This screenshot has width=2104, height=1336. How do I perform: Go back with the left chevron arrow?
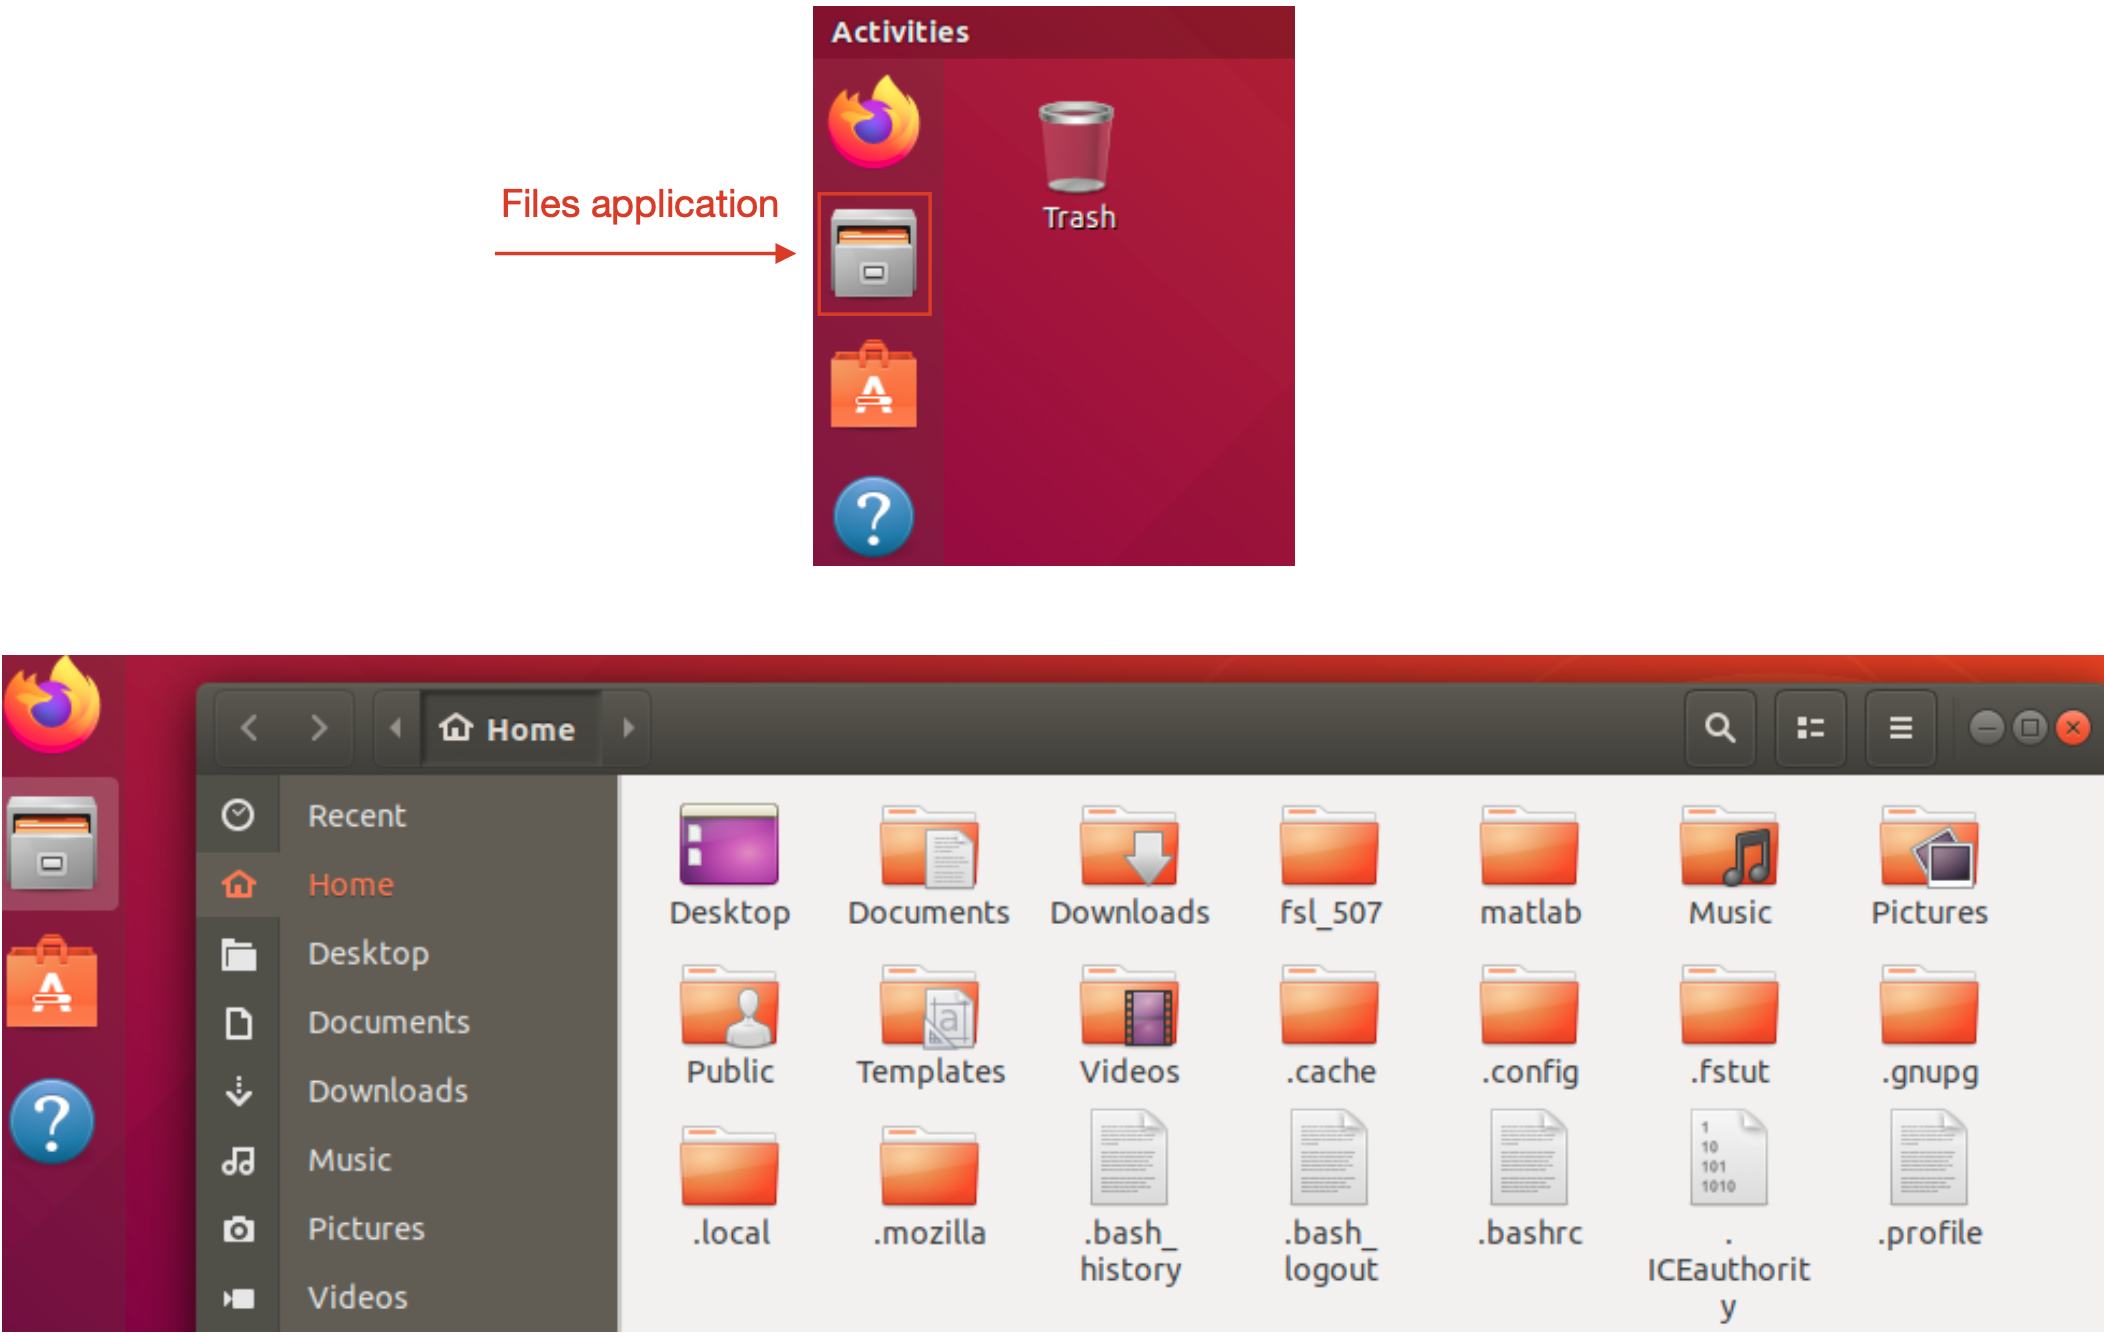point(250,728)
